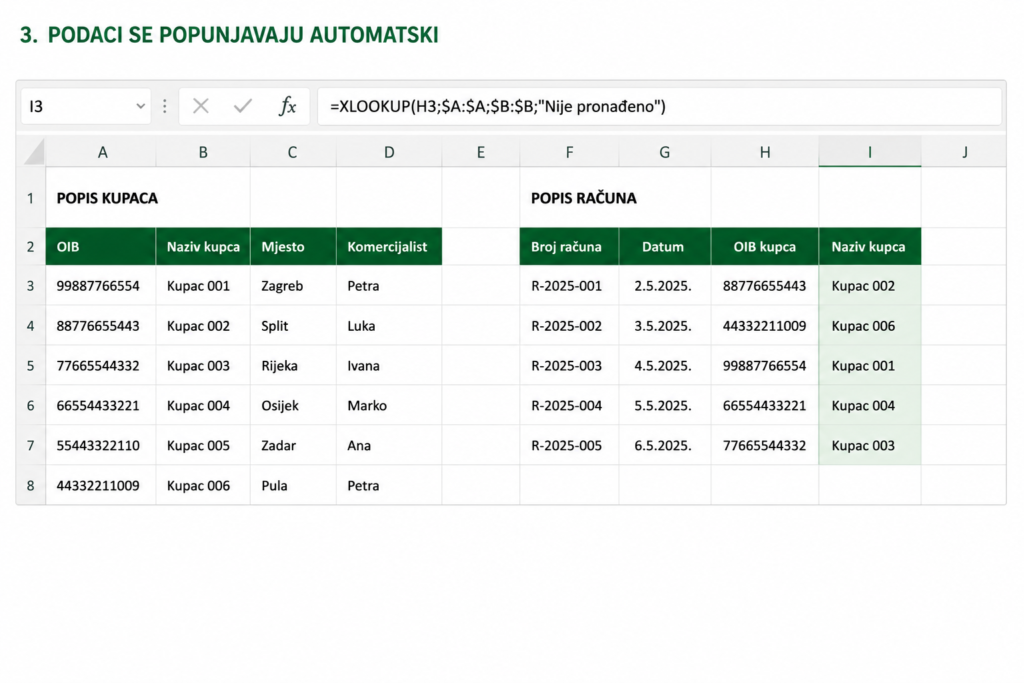Select cell Kupac 003 in column I

pos(870,445)
